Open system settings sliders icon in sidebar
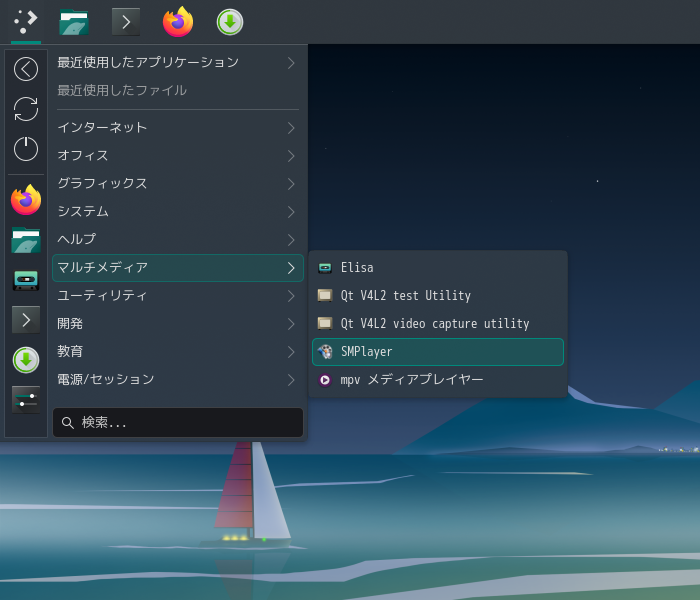700x600 pixels. coord(26,400)
